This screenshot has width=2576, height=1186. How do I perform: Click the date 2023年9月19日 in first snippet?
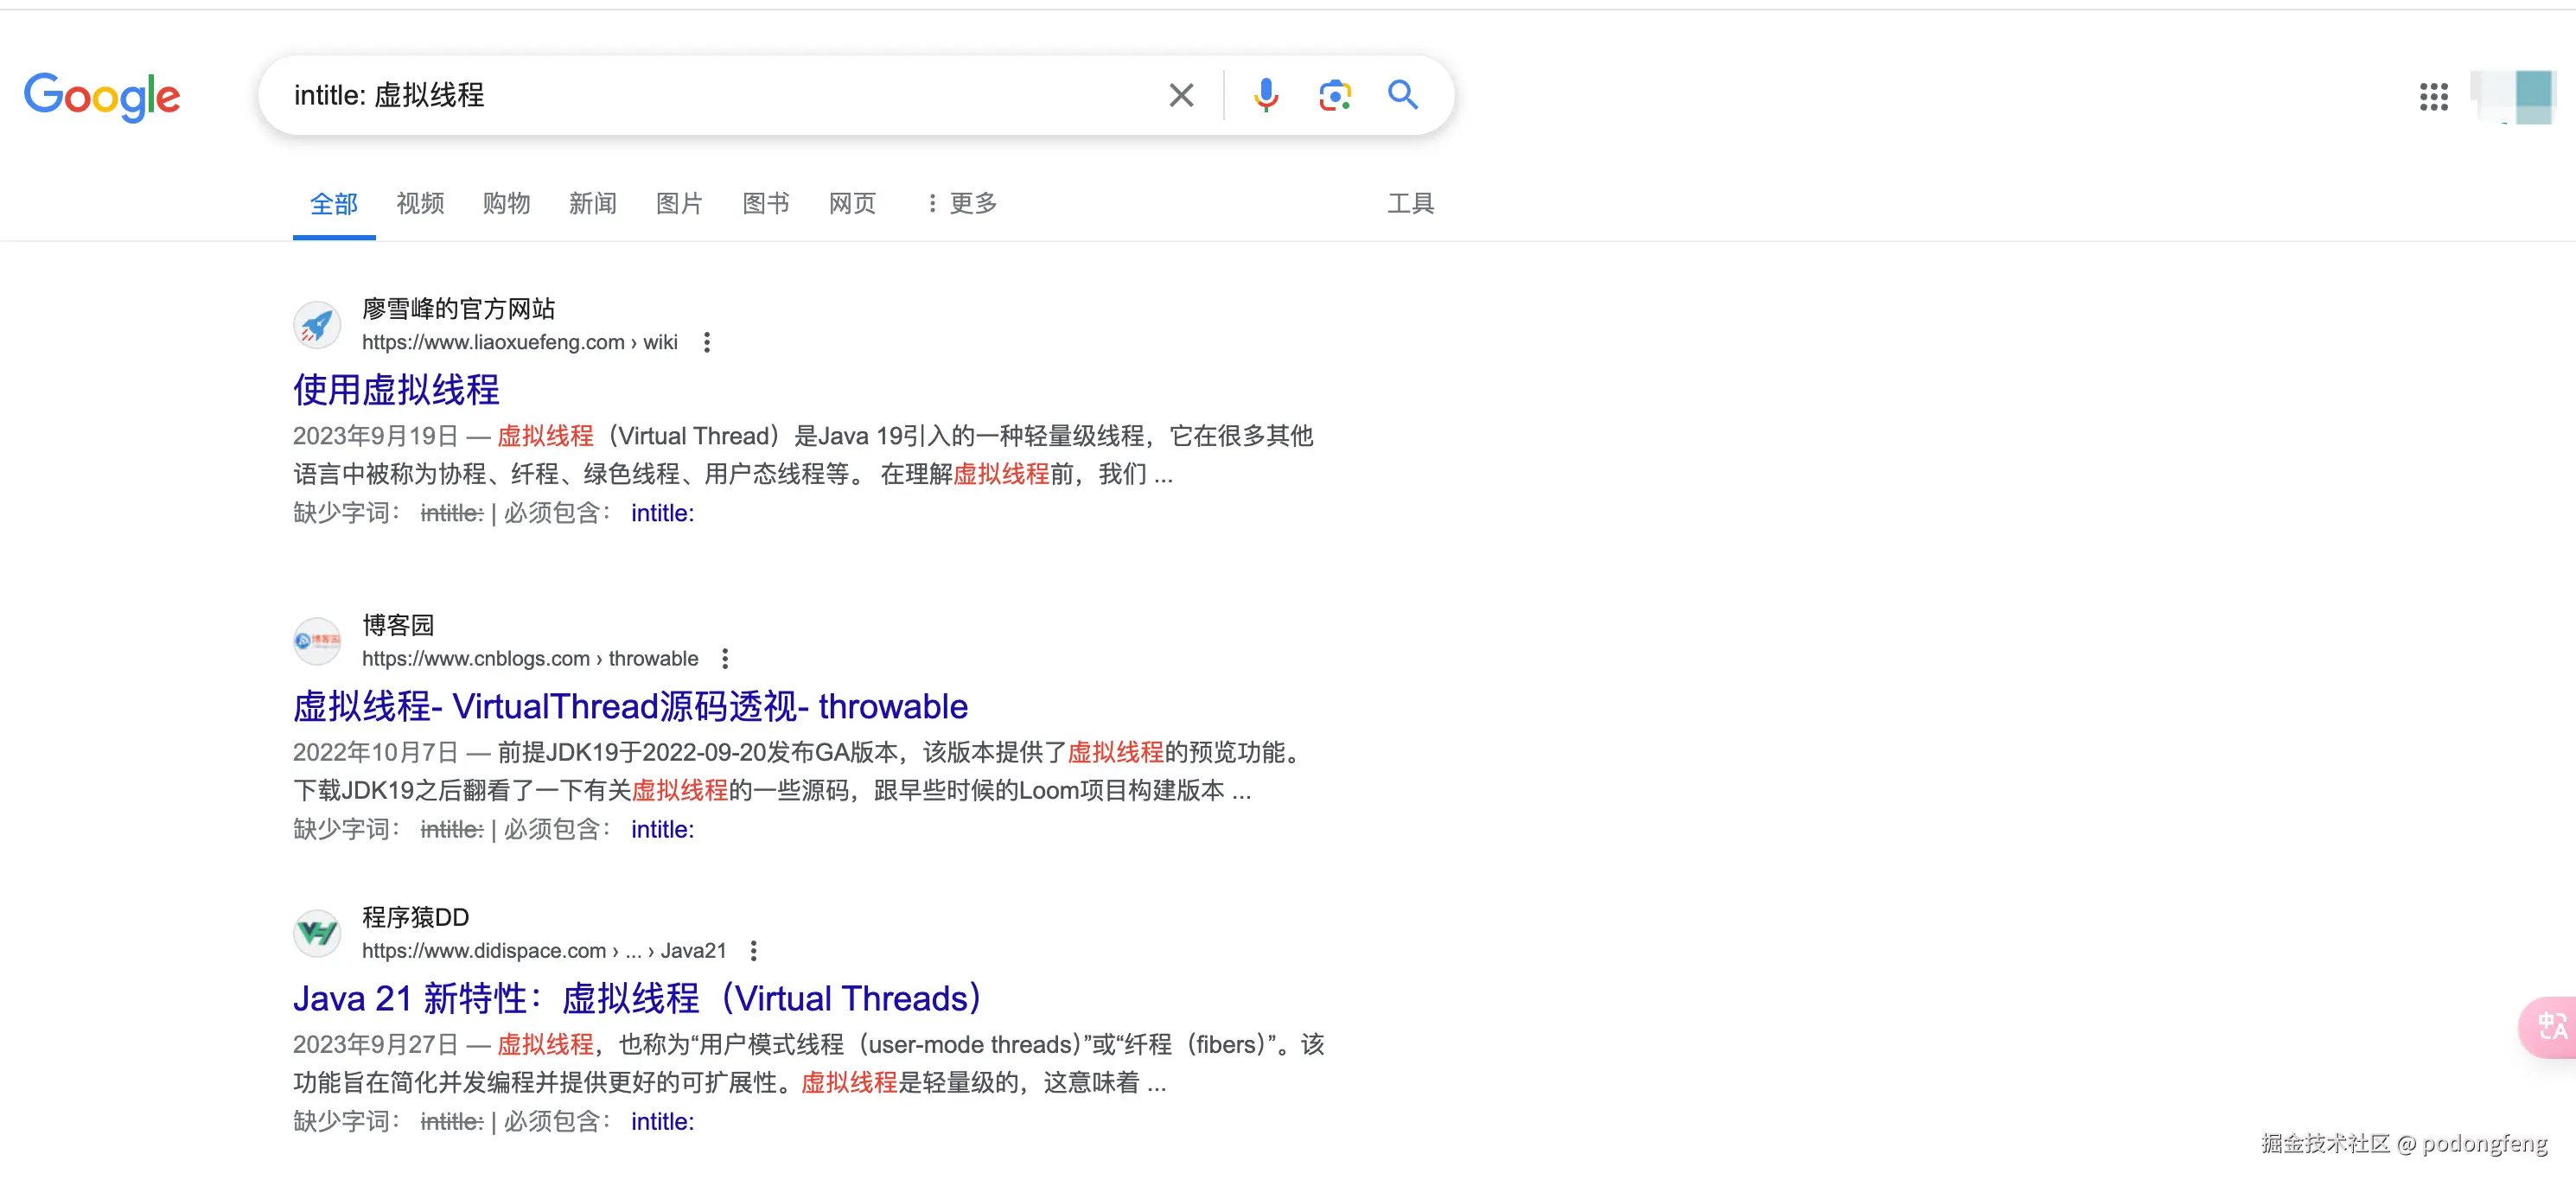(376, 436)
